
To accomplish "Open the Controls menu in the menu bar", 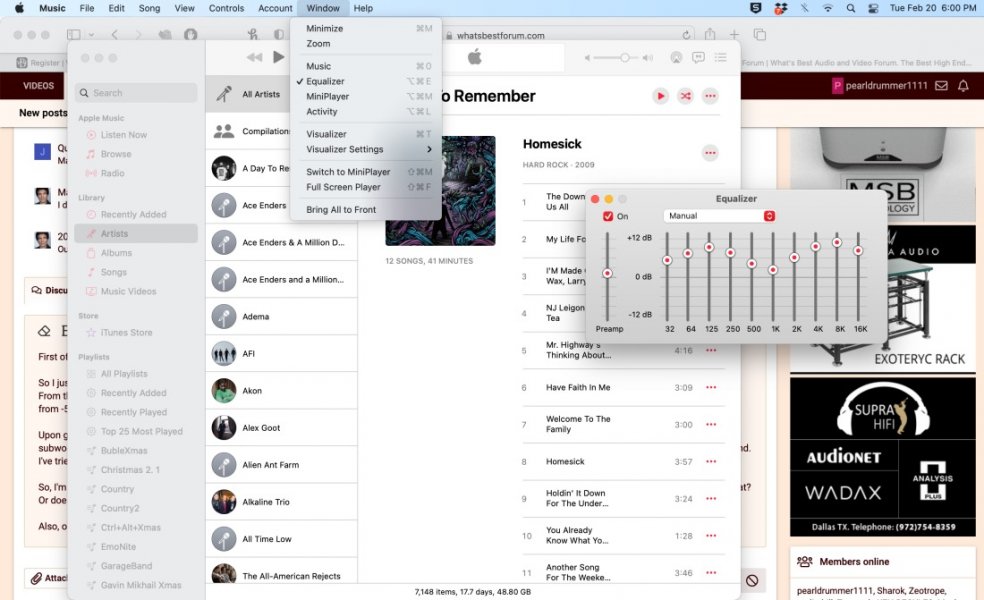I will click(226, 8).
